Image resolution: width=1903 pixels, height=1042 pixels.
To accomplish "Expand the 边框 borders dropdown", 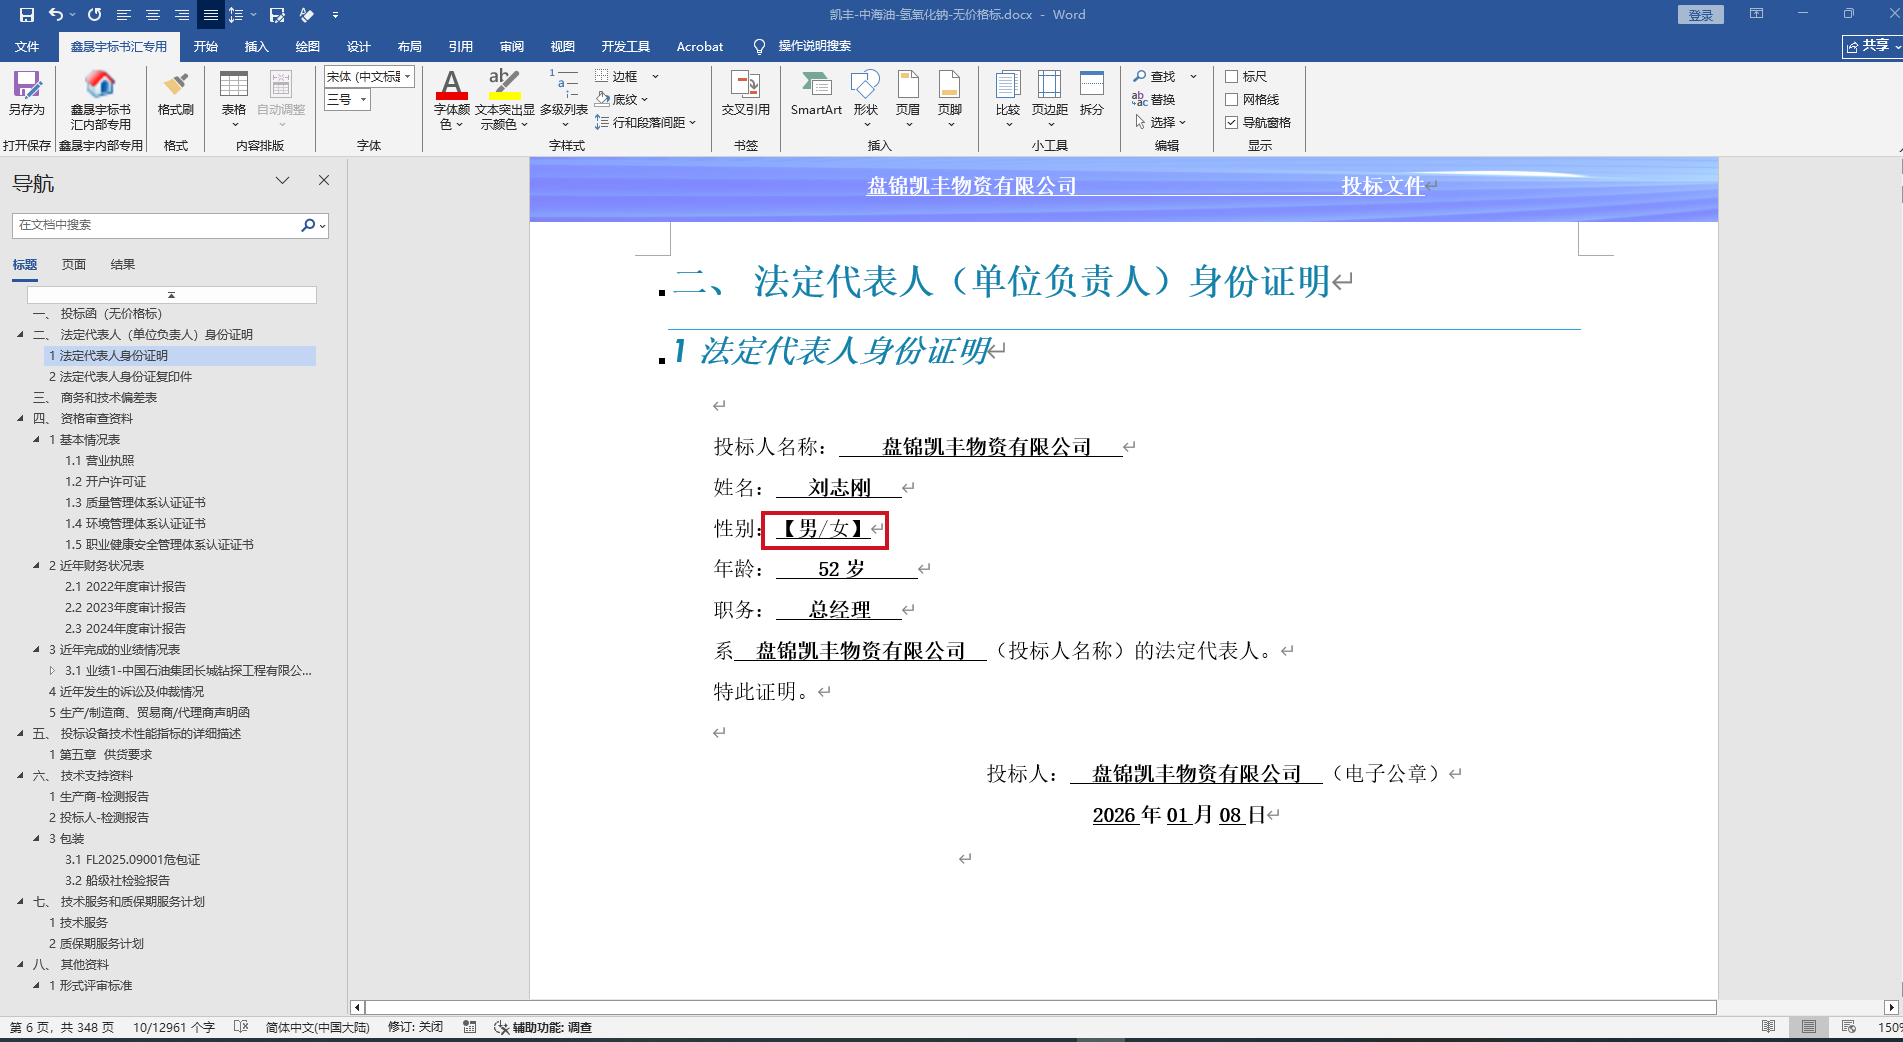I will click(656, 76).
